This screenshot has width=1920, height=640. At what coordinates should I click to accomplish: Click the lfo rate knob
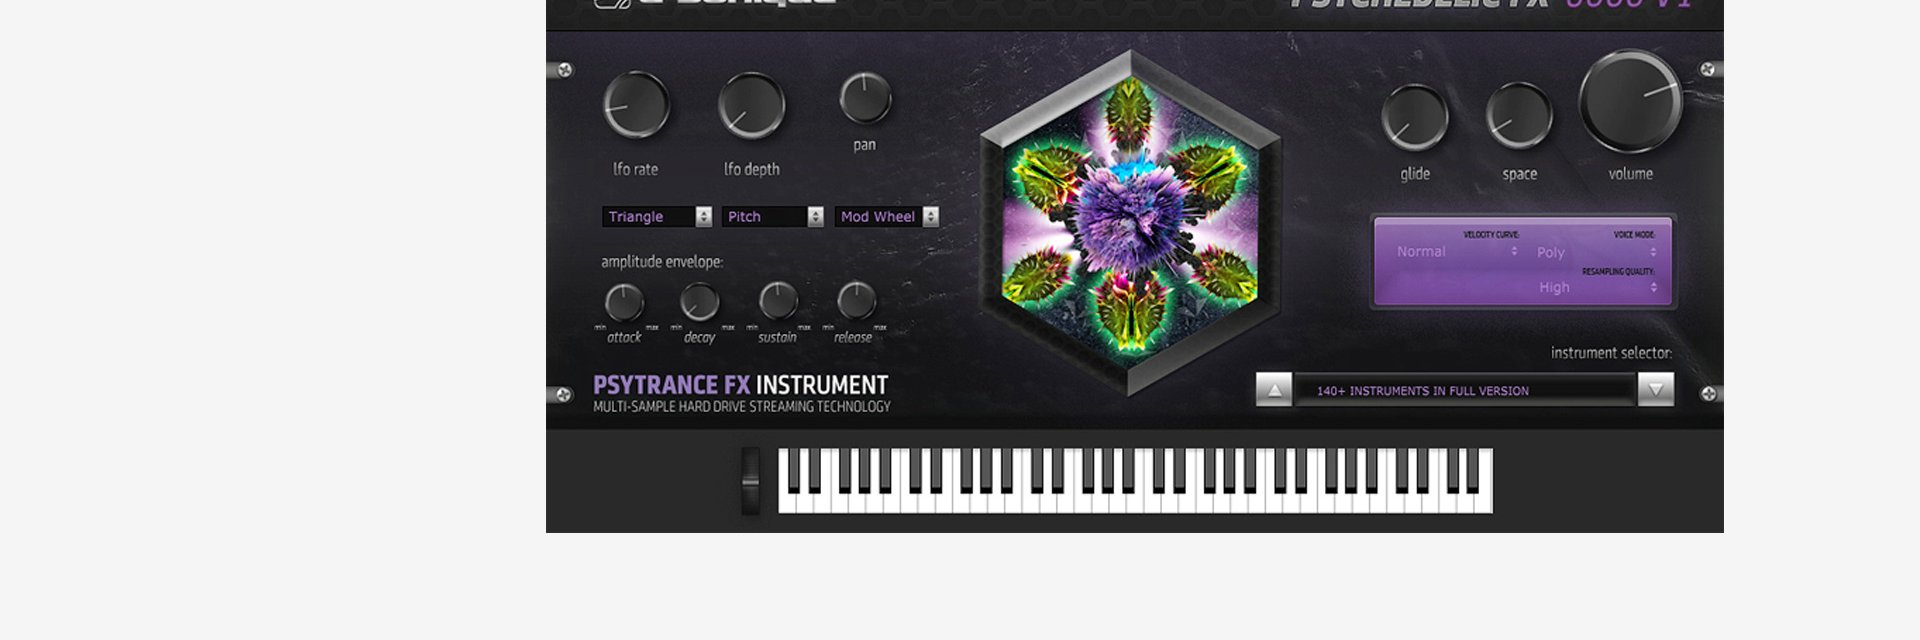636,105
